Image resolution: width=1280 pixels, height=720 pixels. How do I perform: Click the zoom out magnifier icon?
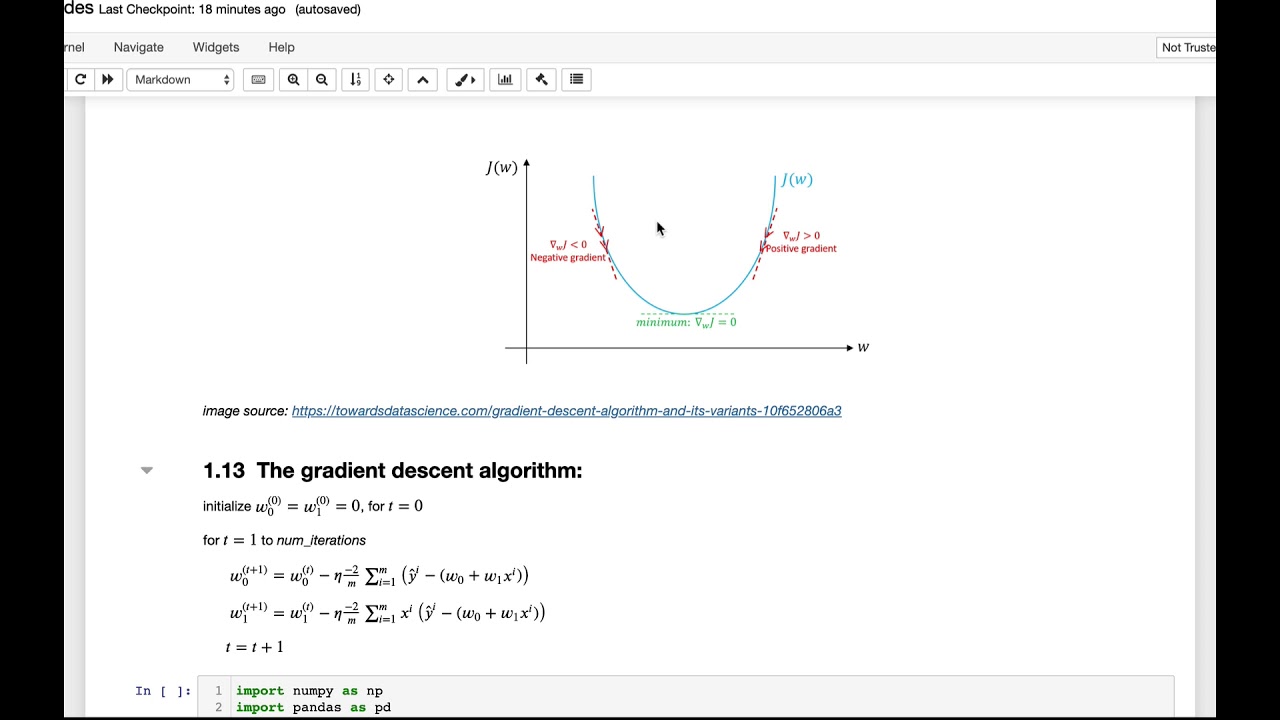pyautogui.click(x=322, y=79)
